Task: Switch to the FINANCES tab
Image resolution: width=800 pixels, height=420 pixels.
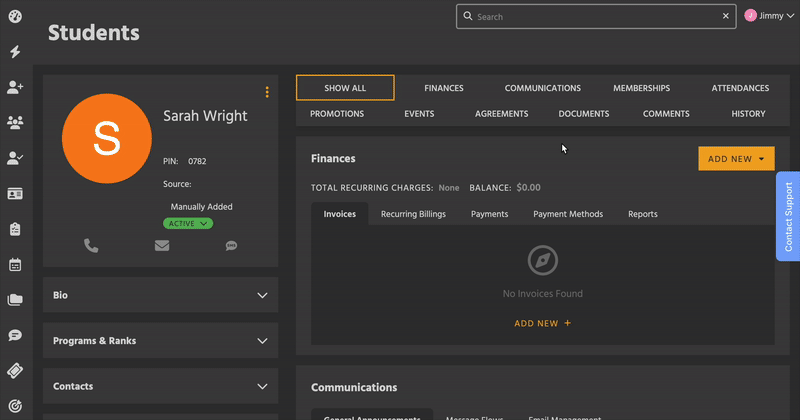Action: (x=444, y=88)
